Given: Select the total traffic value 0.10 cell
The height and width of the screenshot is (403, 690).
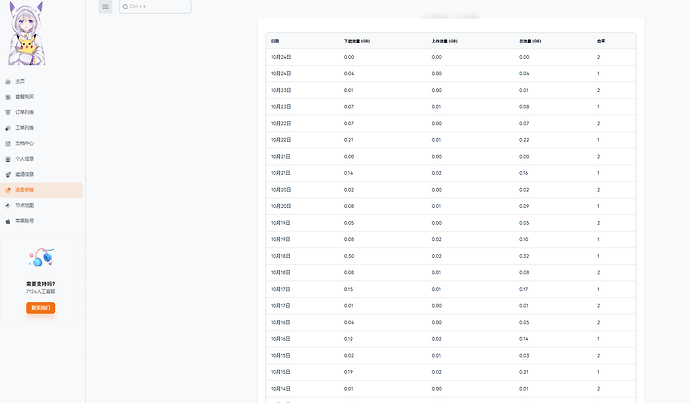Looking at the screenshot, I should 524,239.
